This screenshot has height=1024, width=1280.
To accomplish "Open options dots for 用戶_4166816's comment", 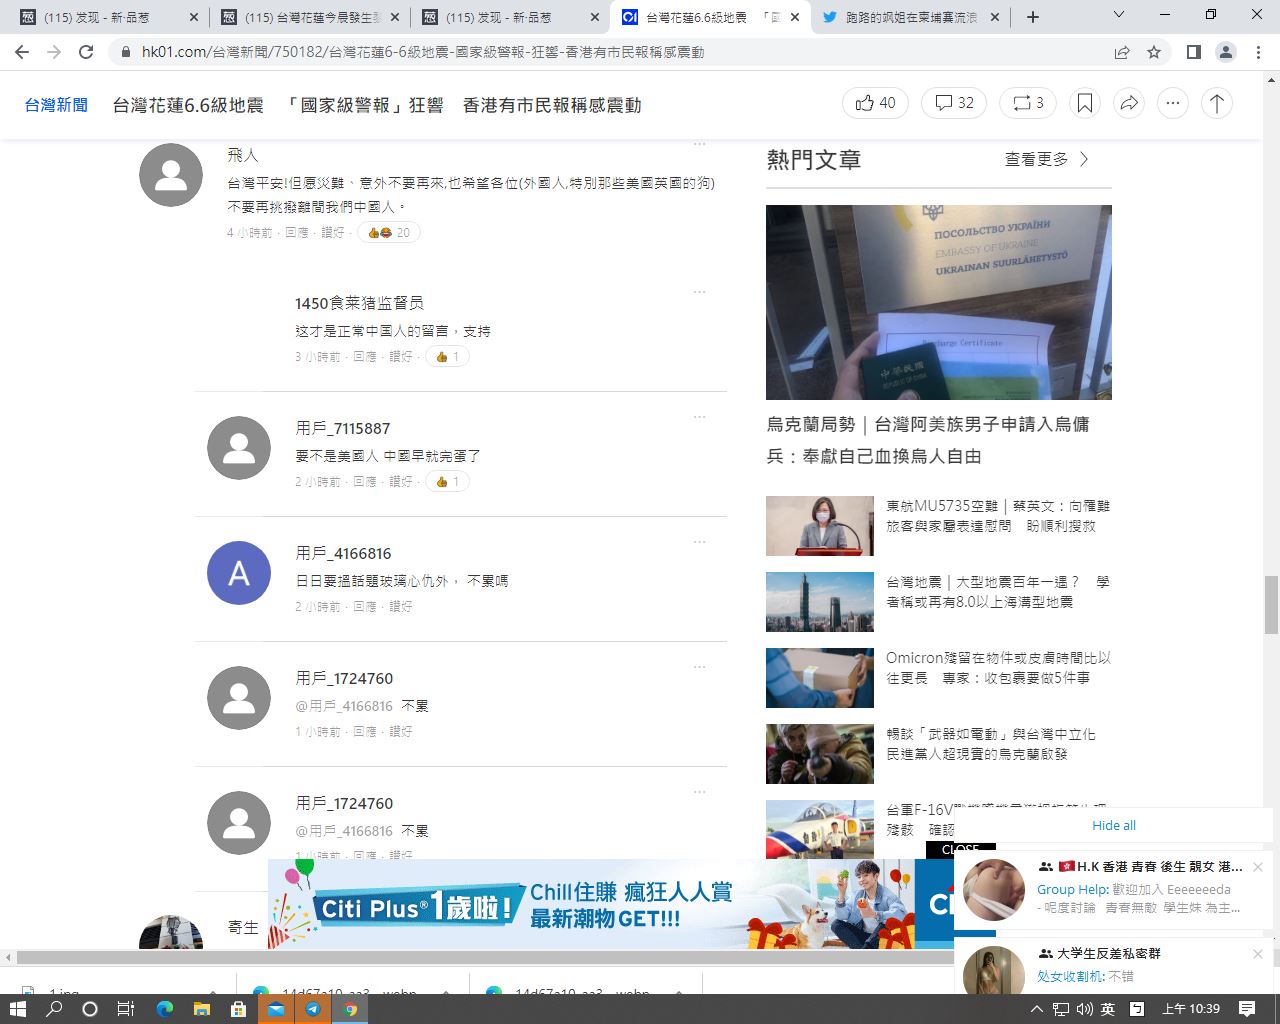I will [699, 542].
